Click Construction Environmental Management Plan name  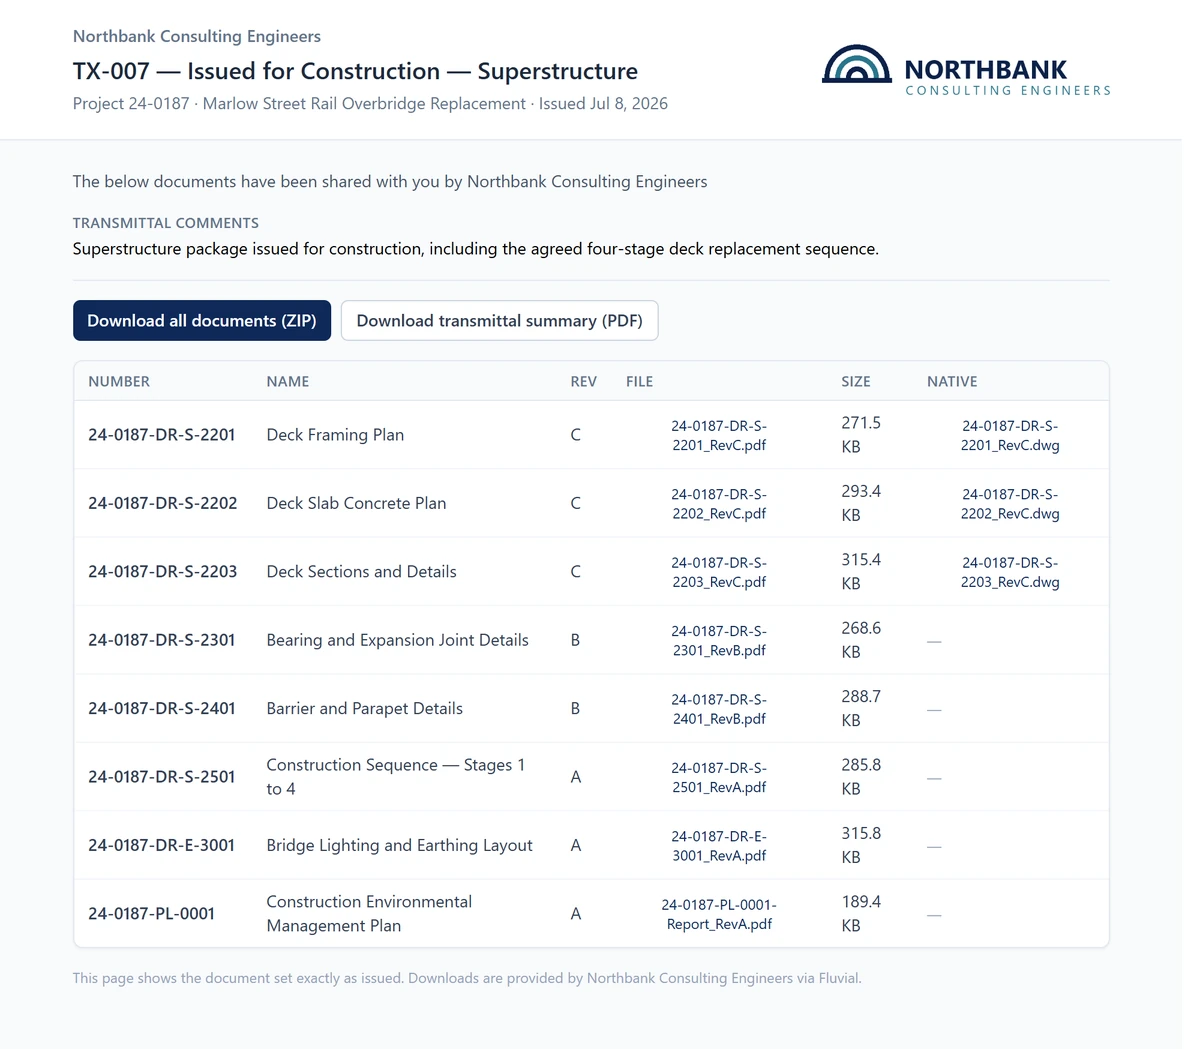tap(369, 914)
